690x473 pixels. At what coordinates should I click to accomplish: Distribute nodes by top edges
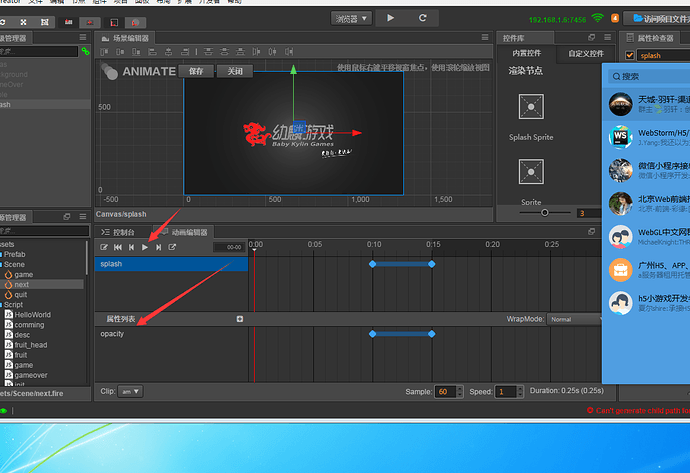point(208,52)
